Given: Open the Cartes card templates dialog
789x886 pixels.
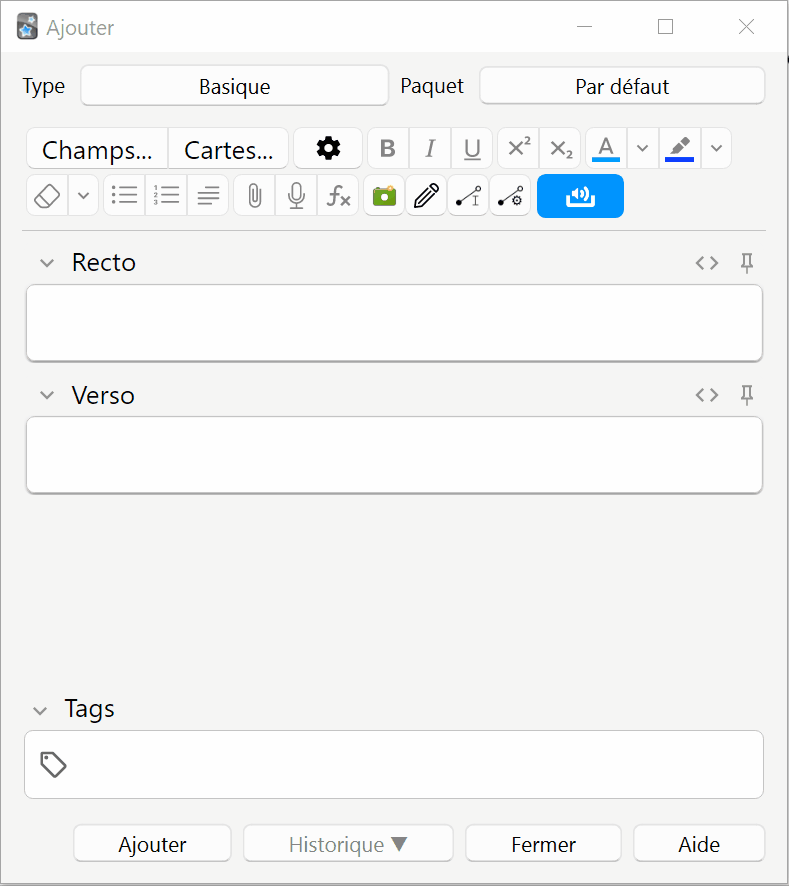Looking at the screenshot, I should coord(228,149).
